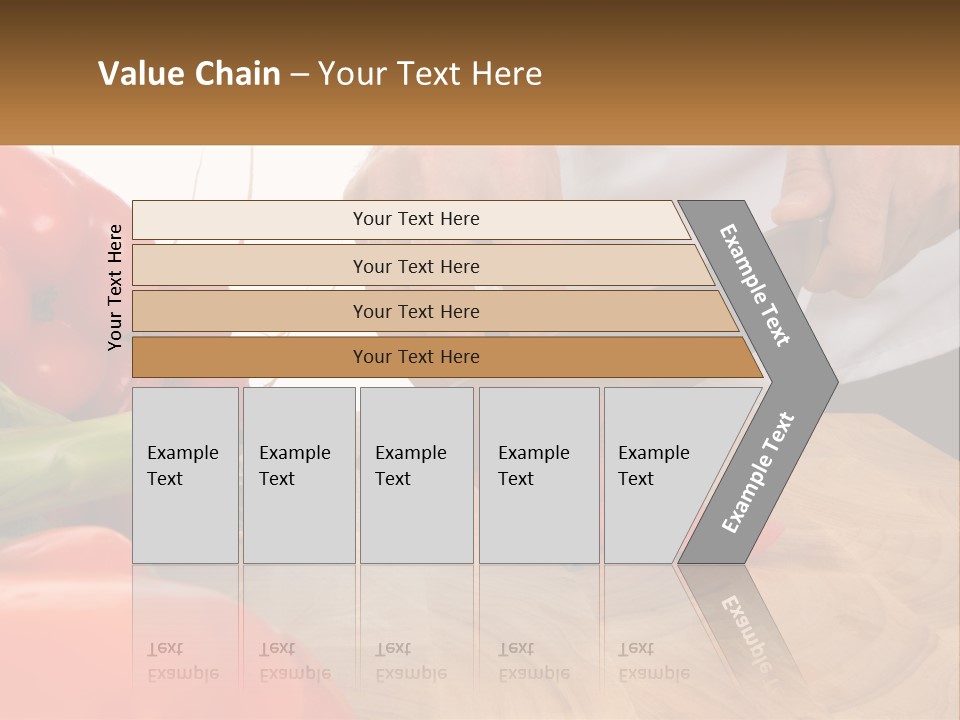Screen dimensions: 960x720
Task: Select the third gray Example Text box
Action: pyautogui.click(x=416, y=475)
